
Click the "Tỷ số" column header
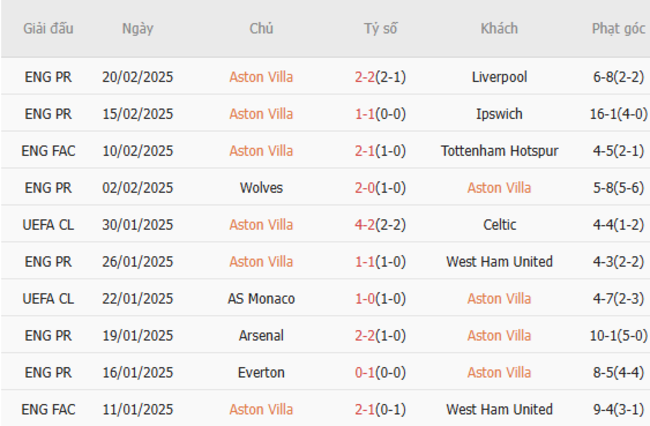pyautogui.click(x=380, y=29)
